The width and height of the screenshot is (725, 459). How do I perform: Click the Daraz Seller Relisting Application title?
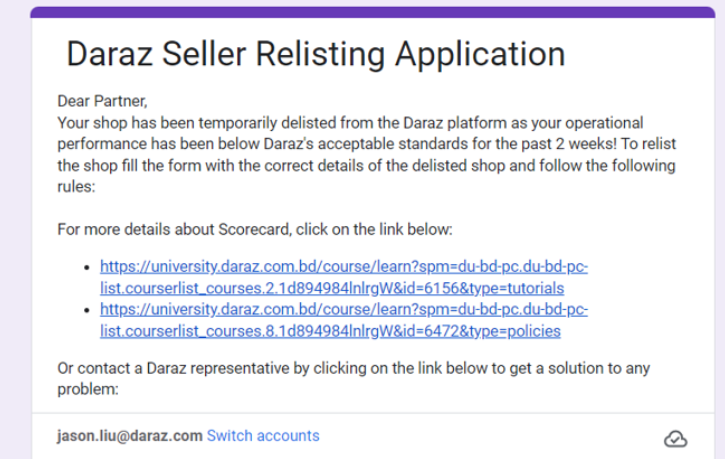[x=315, y=54]
